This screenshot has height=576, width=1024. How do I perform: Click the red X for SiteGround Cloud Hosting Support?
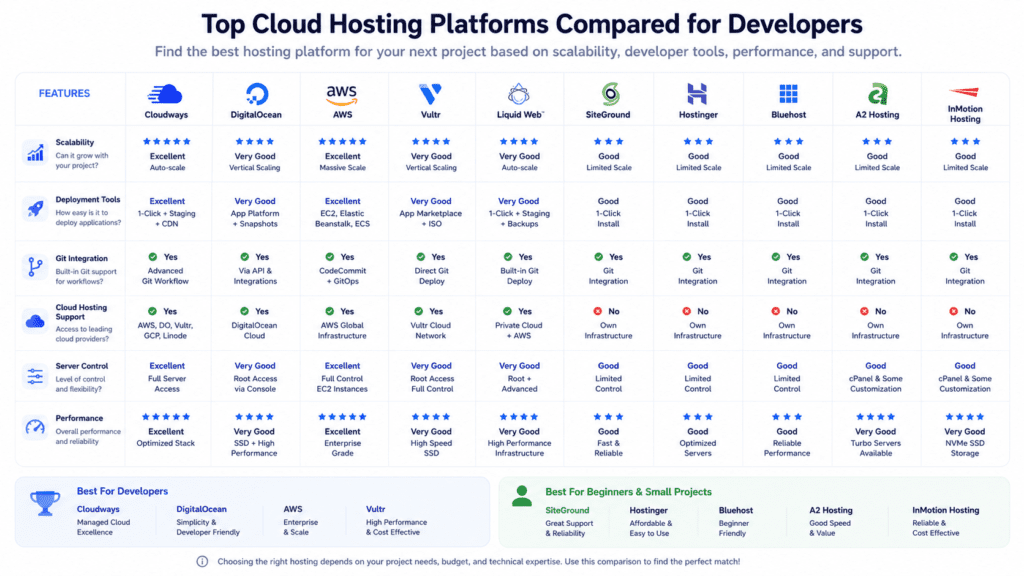tap(598, 312)
